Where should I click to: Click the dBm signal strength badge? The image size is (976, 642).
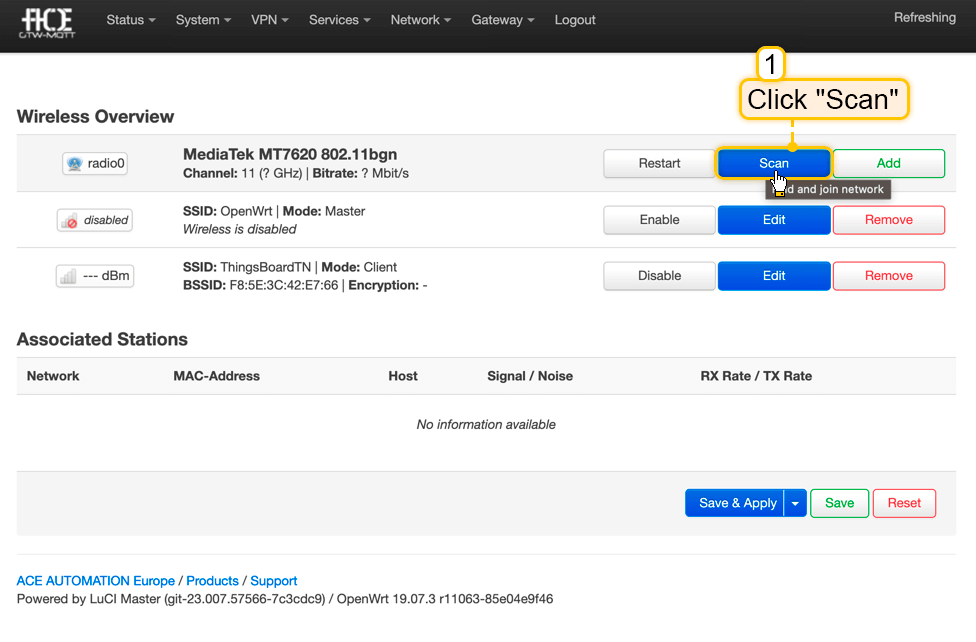(95, 276)
